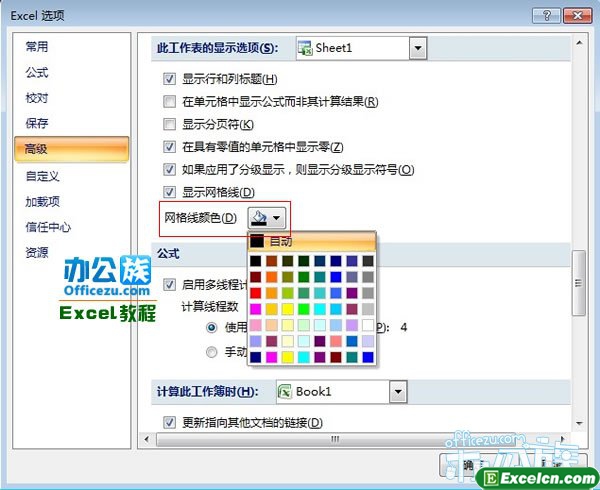Toggle 在具有零值的单元格中显示零(Z)
Viewport: 600px width, 490px height.
click(x=170, y=147)
